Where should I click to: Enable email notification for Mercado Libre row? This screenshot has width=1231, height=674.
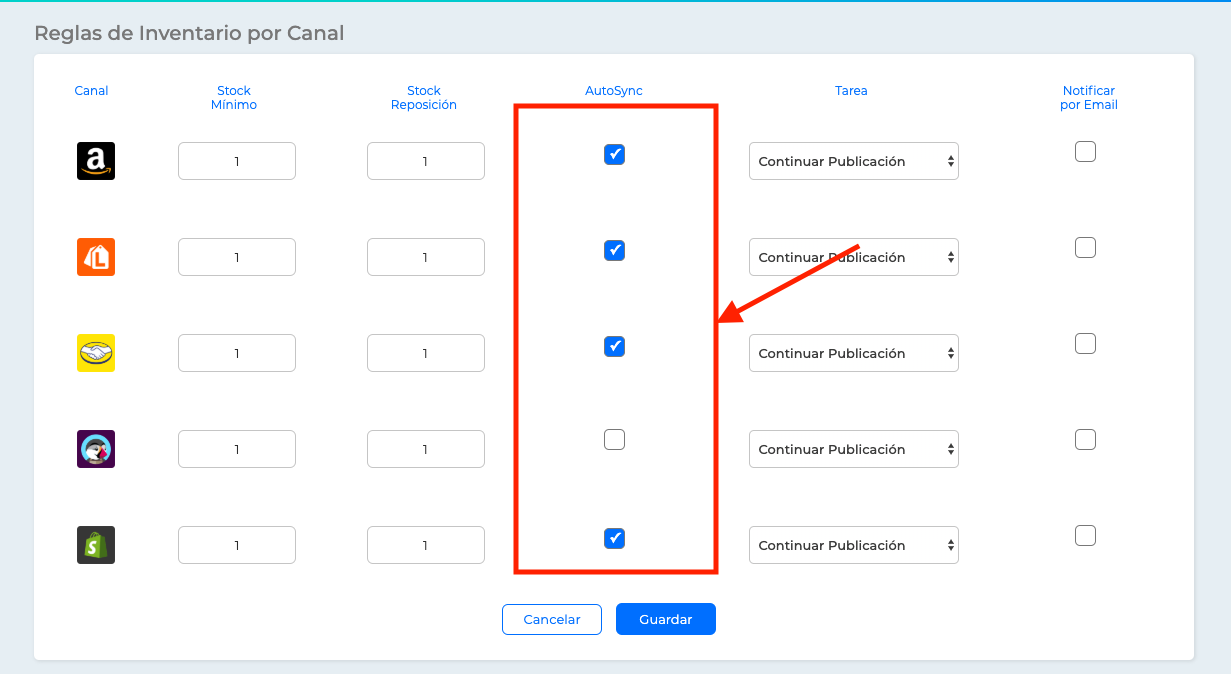click(x=1085, y=343)
